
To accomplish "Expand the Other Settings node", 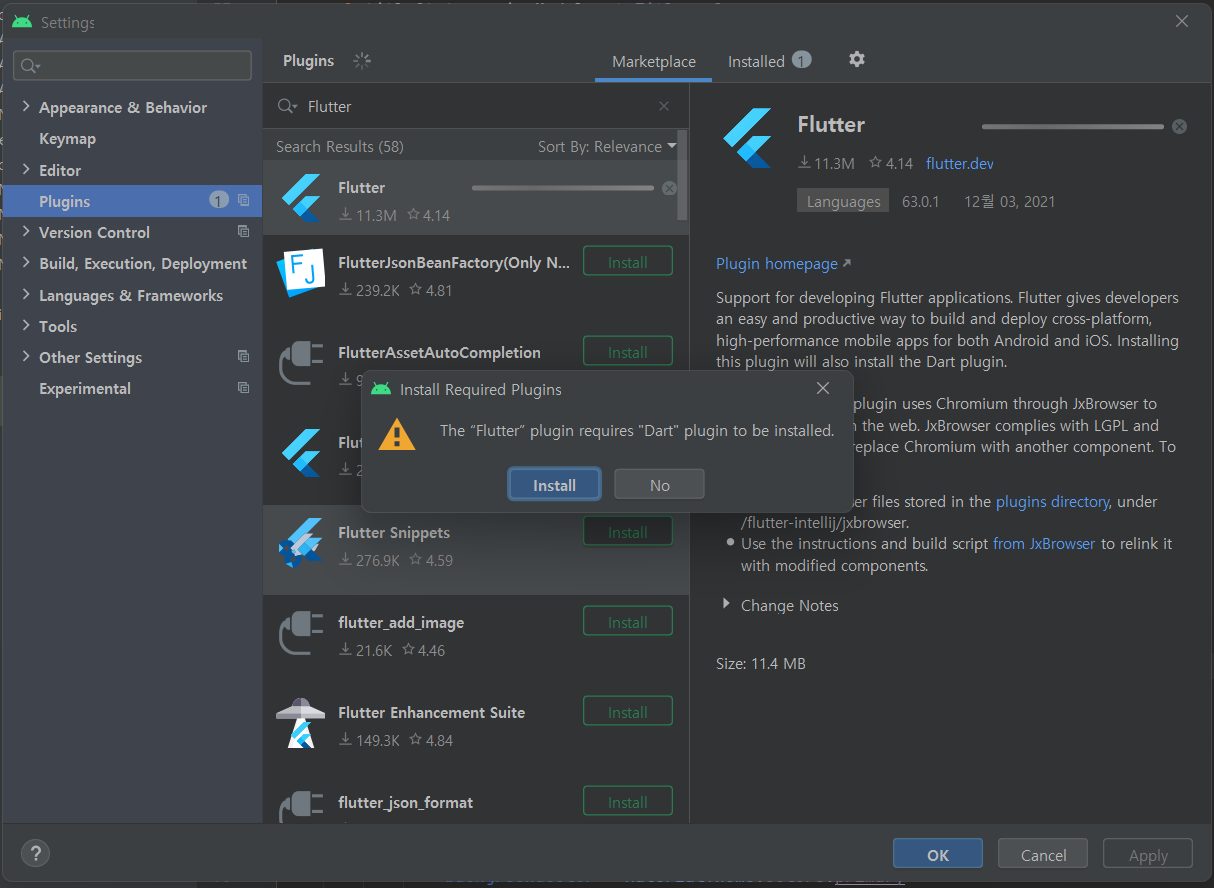I will (26, 357).
